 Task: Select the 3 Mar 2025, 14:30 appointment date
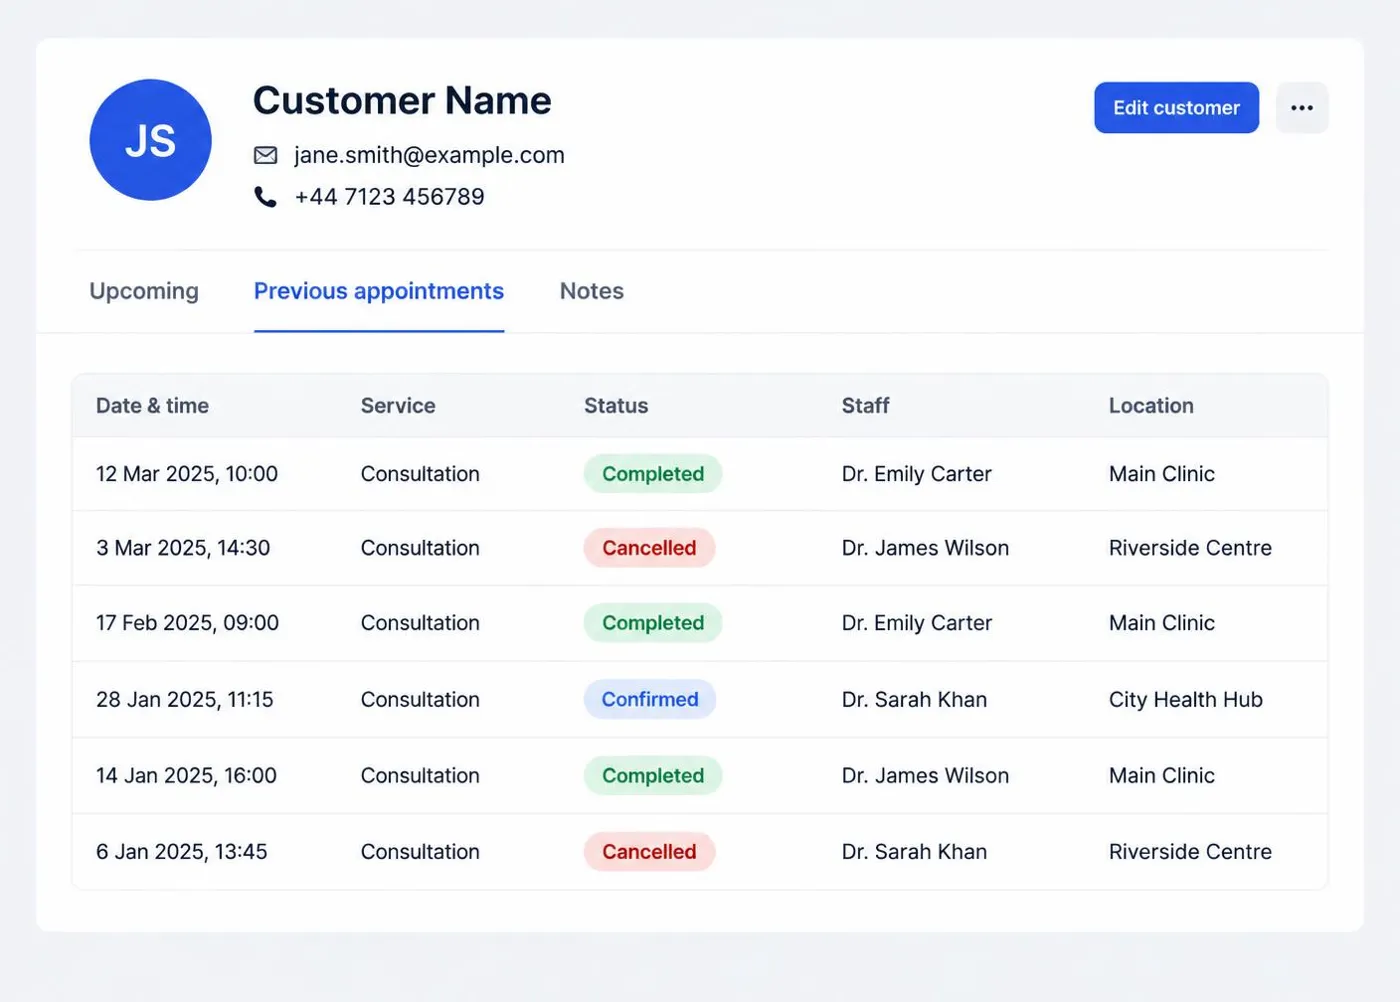click(x=183, y=548)
